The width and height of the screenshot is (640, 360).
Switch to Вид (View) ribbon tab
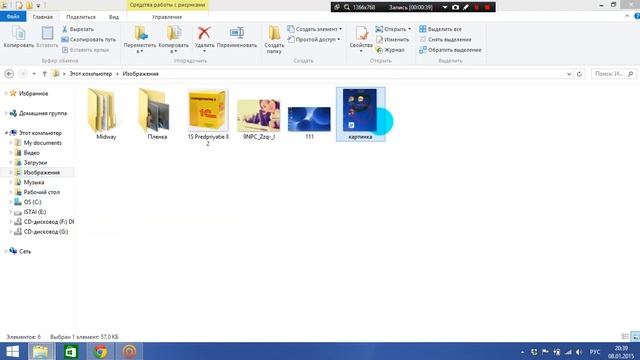(114, 17)
